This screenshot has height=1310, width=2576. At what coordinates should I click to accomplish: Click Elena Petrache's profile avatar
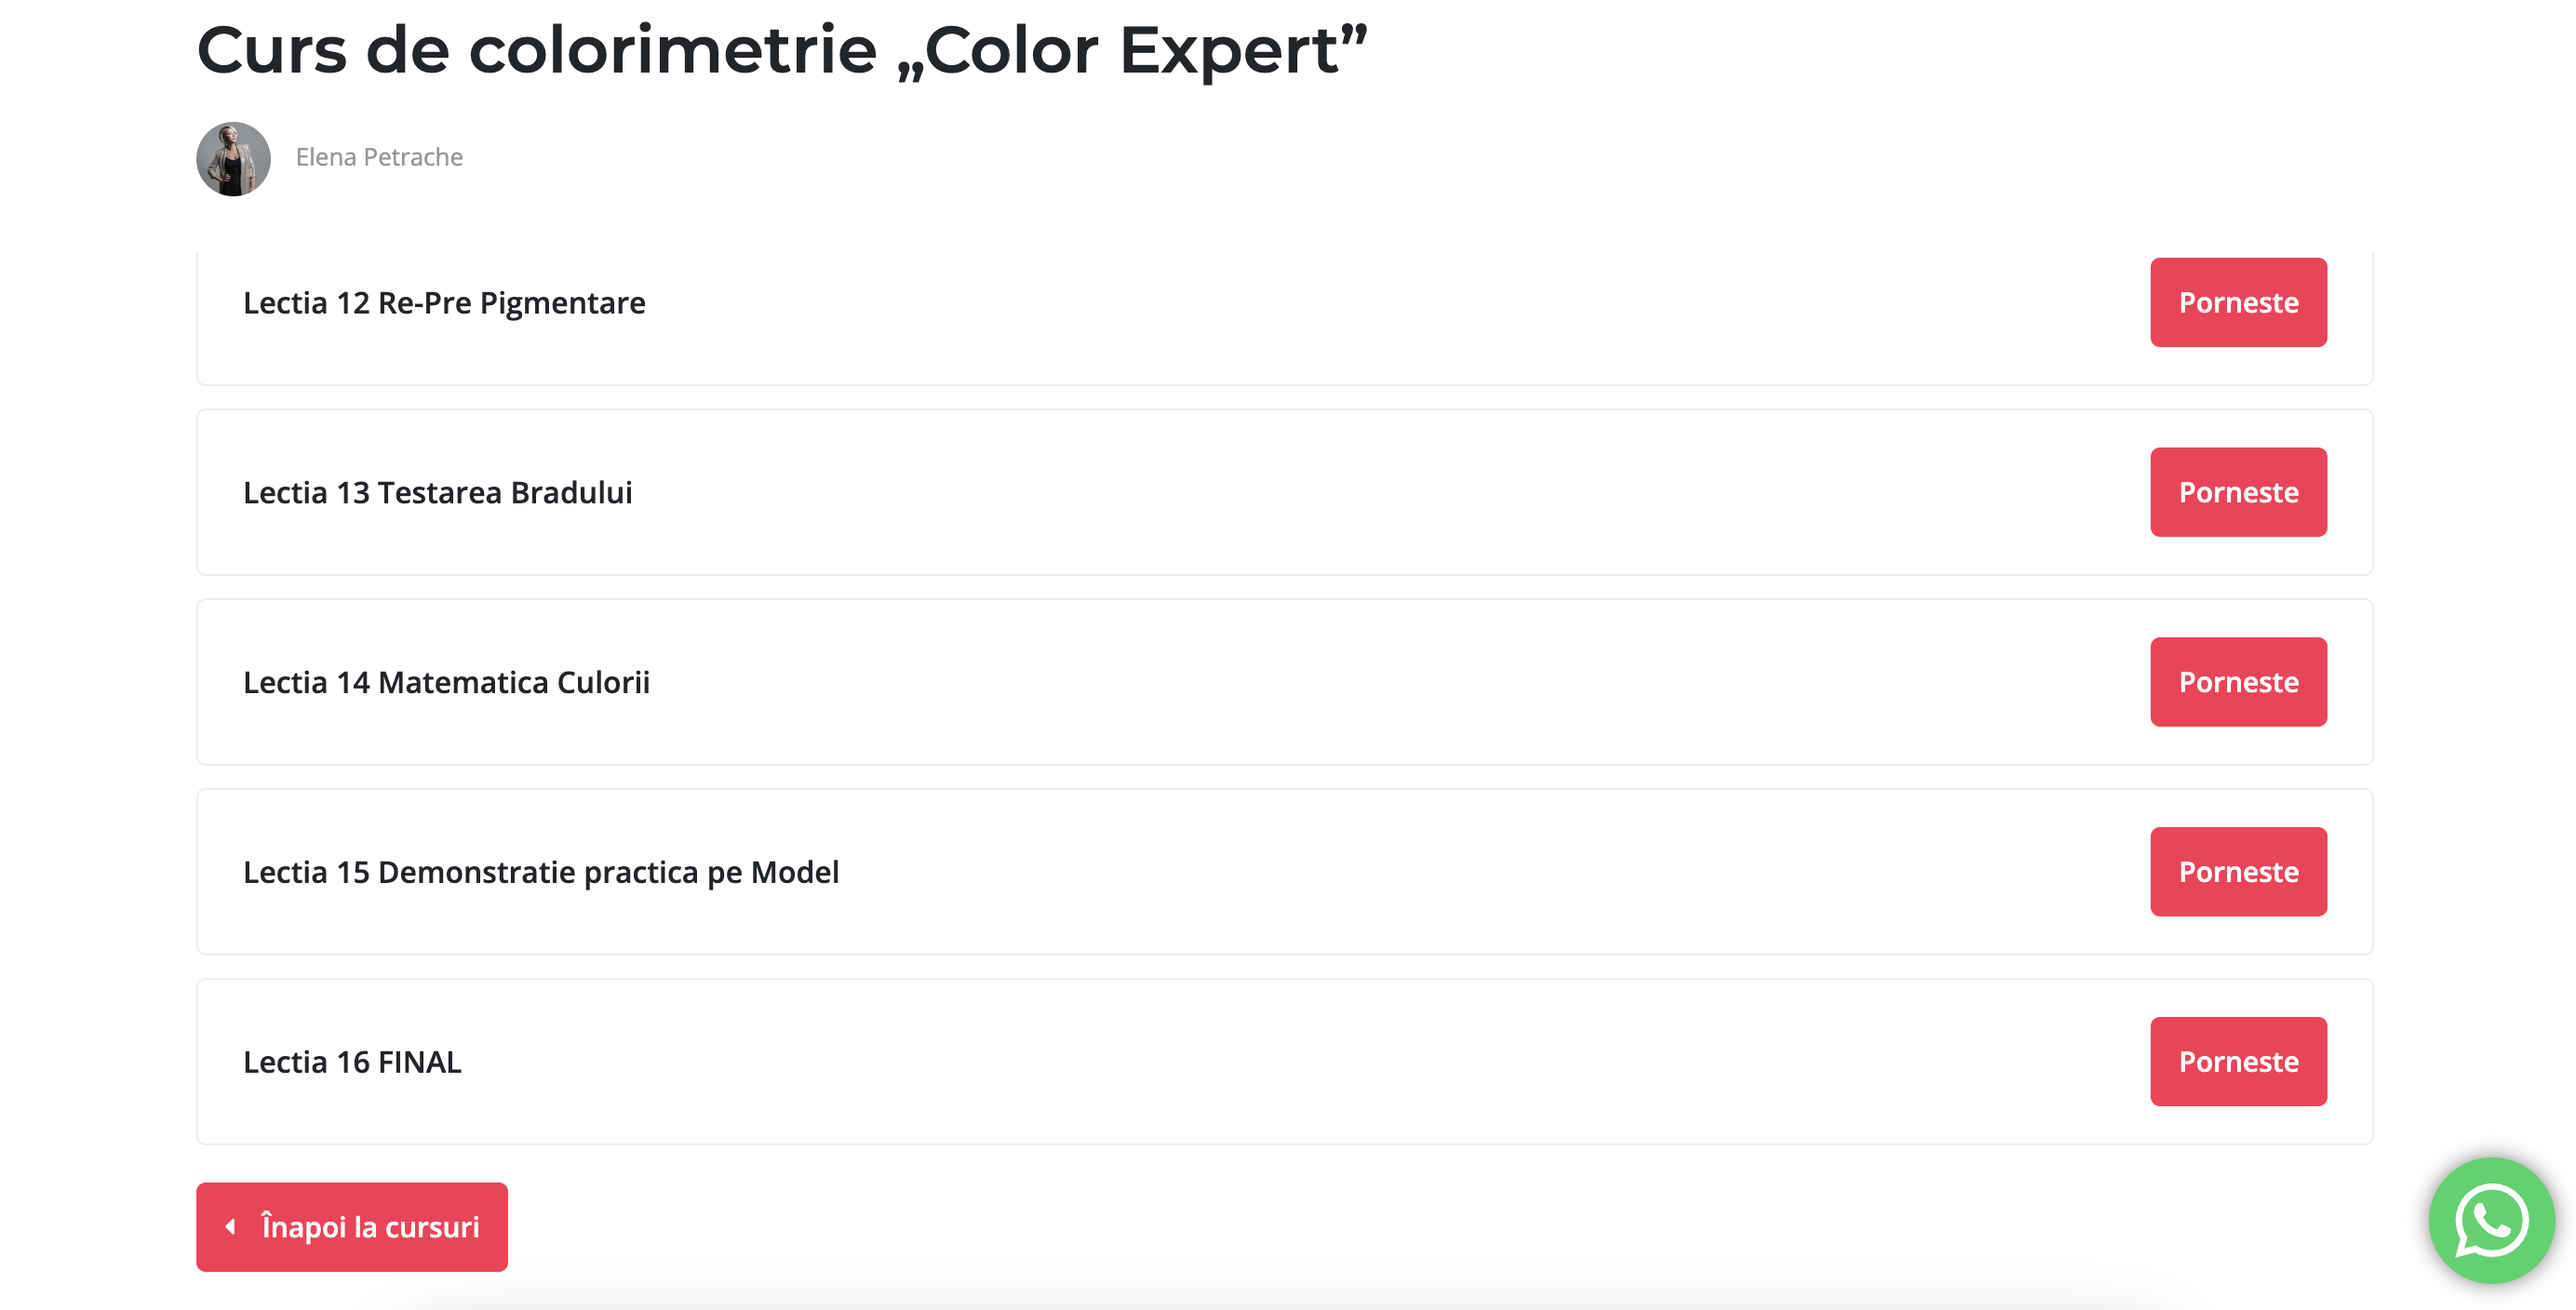click(233, 159)
